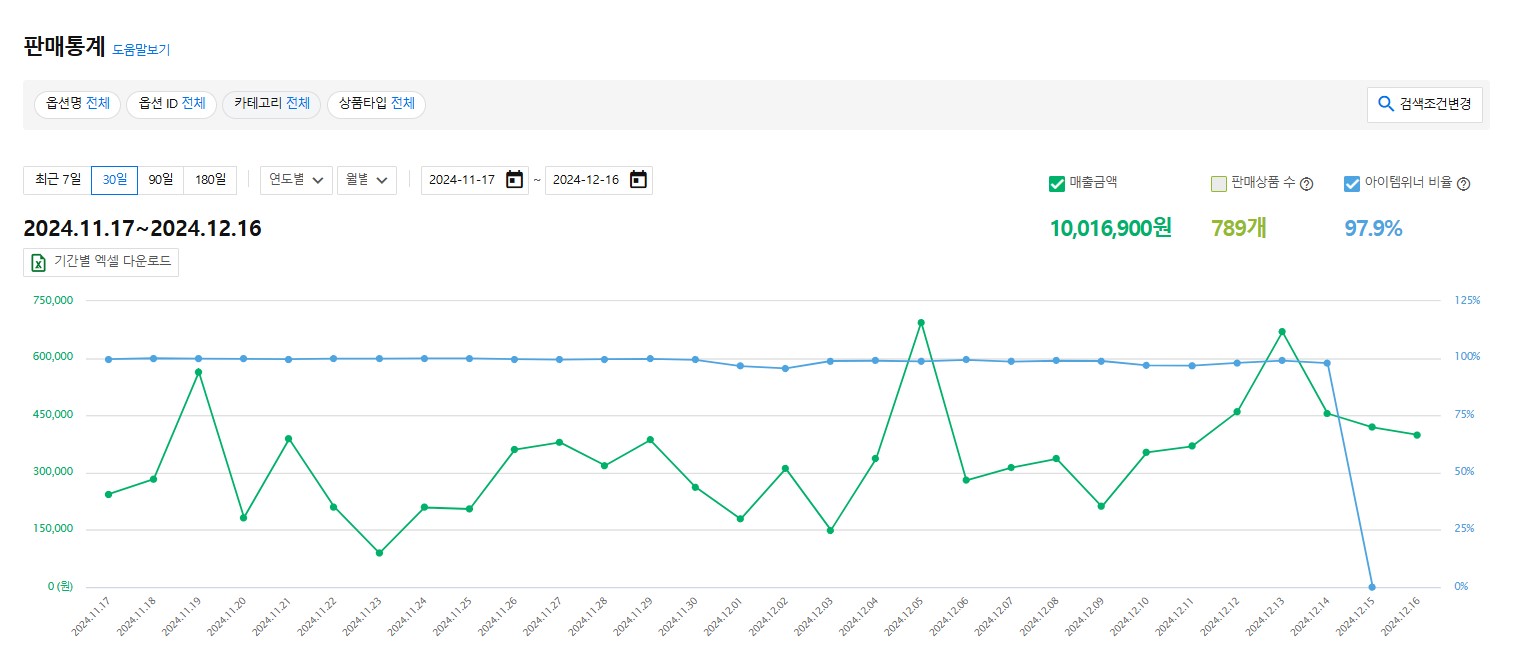Click the blue 0% point on 2024.12.15

[x=1372, y=587]
